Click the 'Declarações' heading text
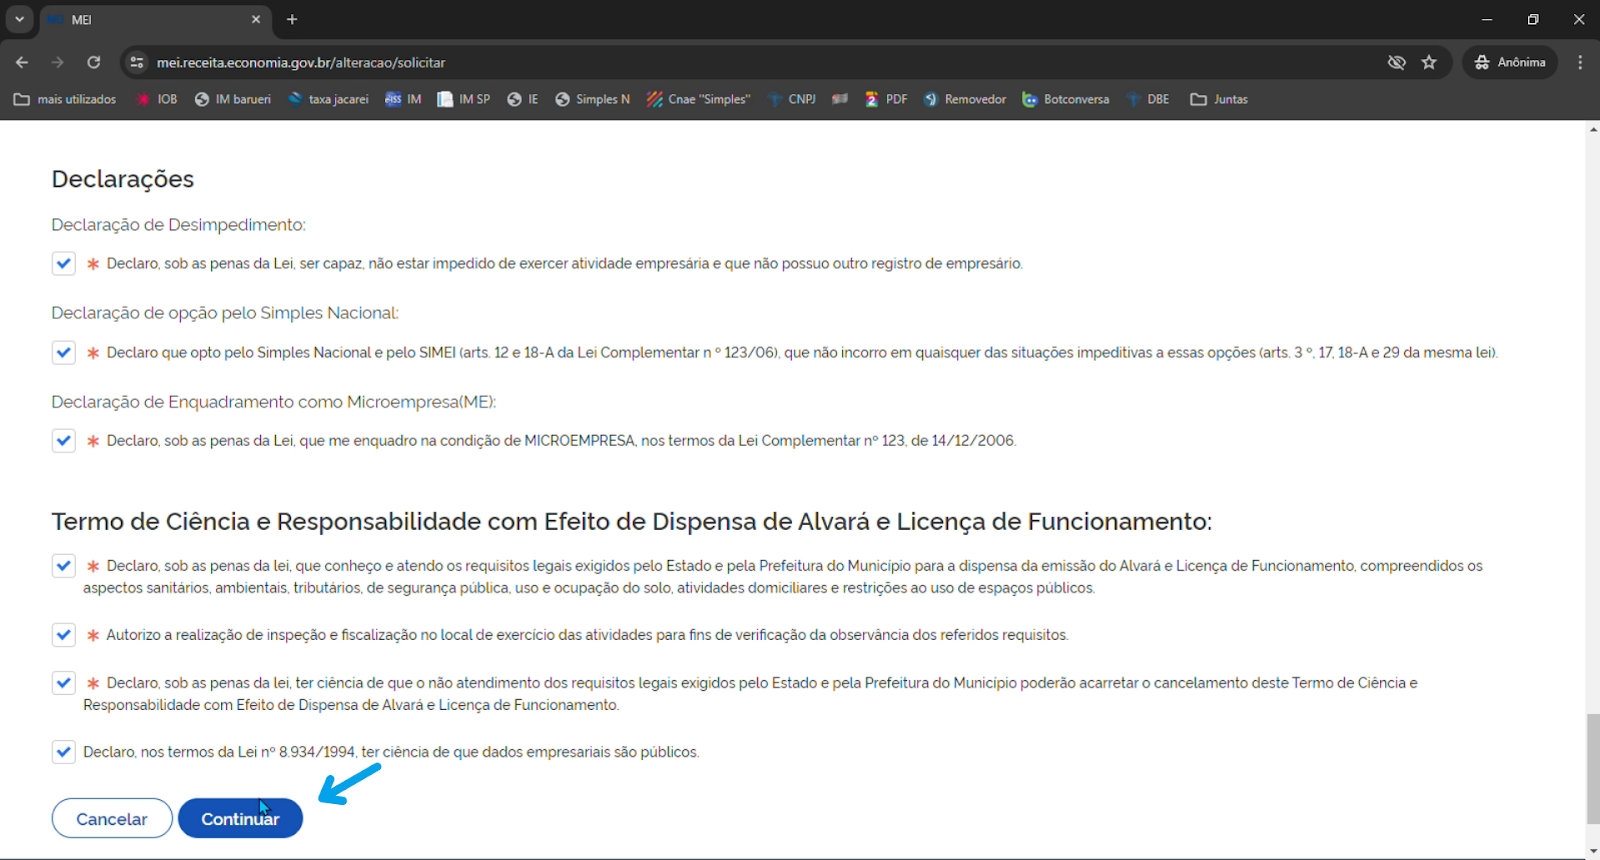Image resolution: width=1600 pixels, height=860 pixels. click(123, 179)
